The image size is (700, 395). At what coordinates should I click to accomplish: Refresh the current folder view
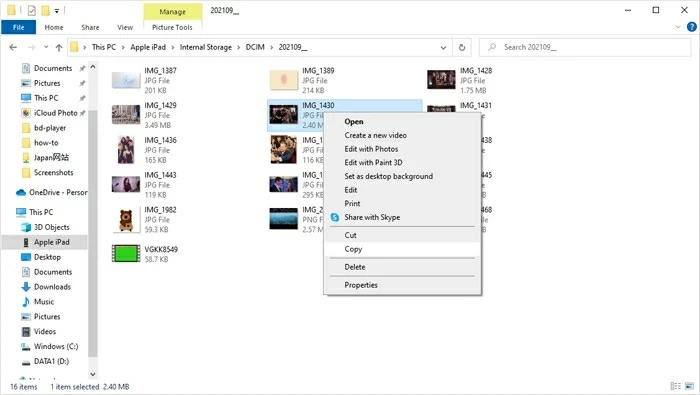tap(462, 47)
